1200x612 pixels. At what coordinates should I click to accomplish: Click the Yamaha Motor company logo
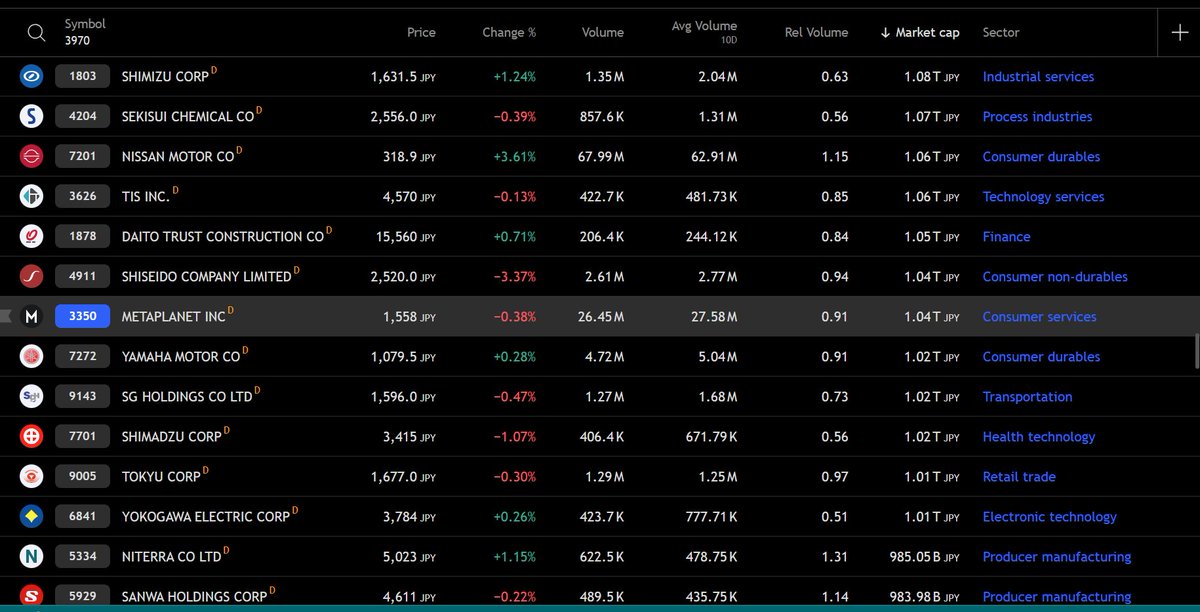point(32,356)
